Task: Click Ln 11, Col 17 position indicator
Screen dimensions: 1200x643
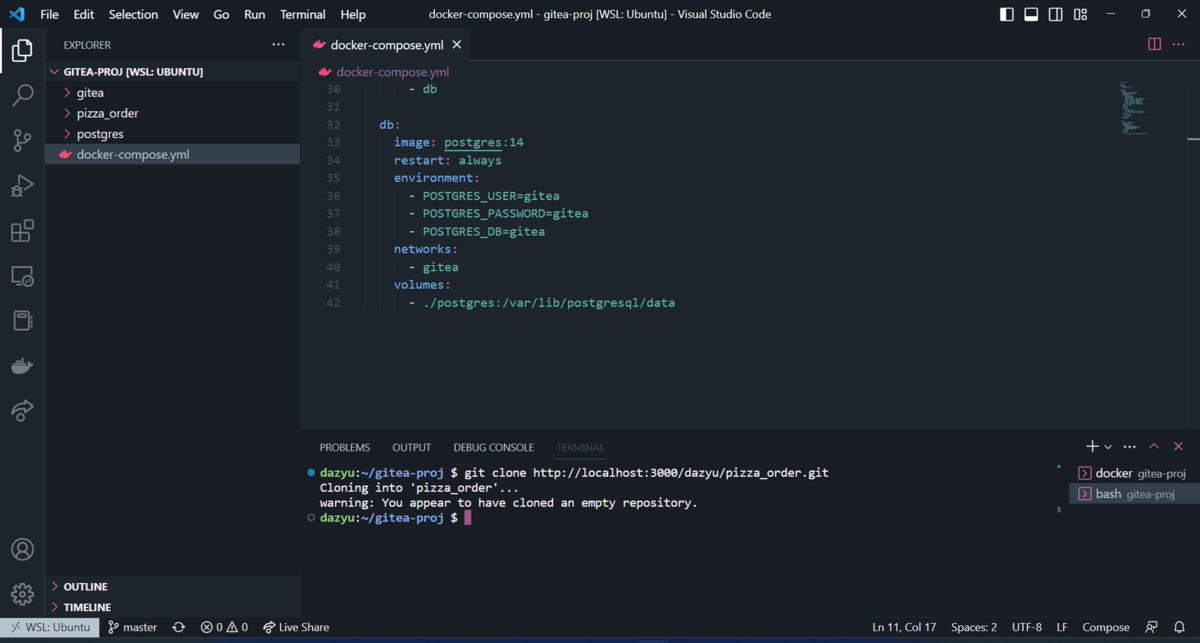Action: point(904,627)
